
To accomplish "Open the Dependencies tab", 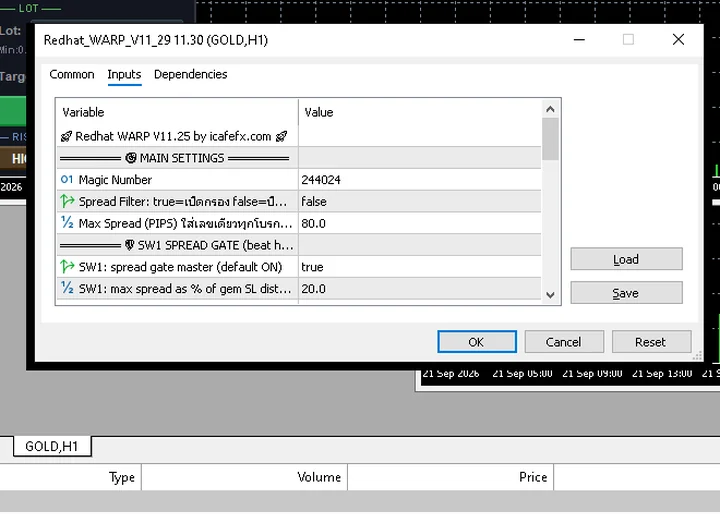I will pyautogui.click(x=191, y=74).
